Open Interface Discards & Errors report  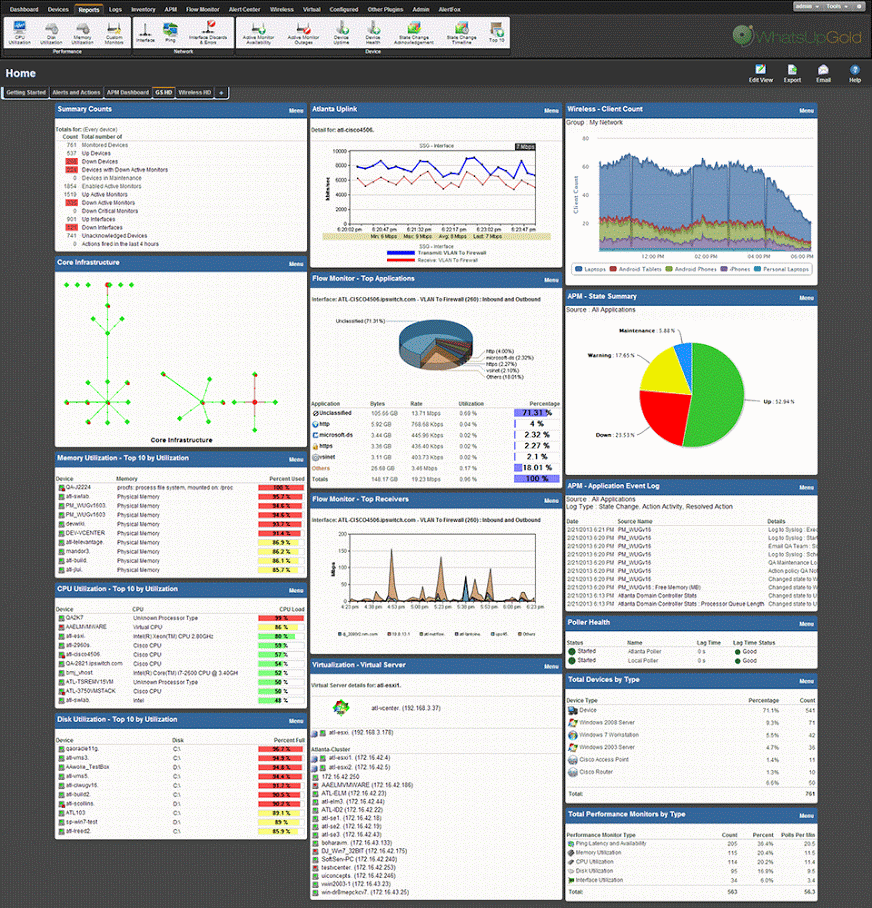[x=208, y=32]
